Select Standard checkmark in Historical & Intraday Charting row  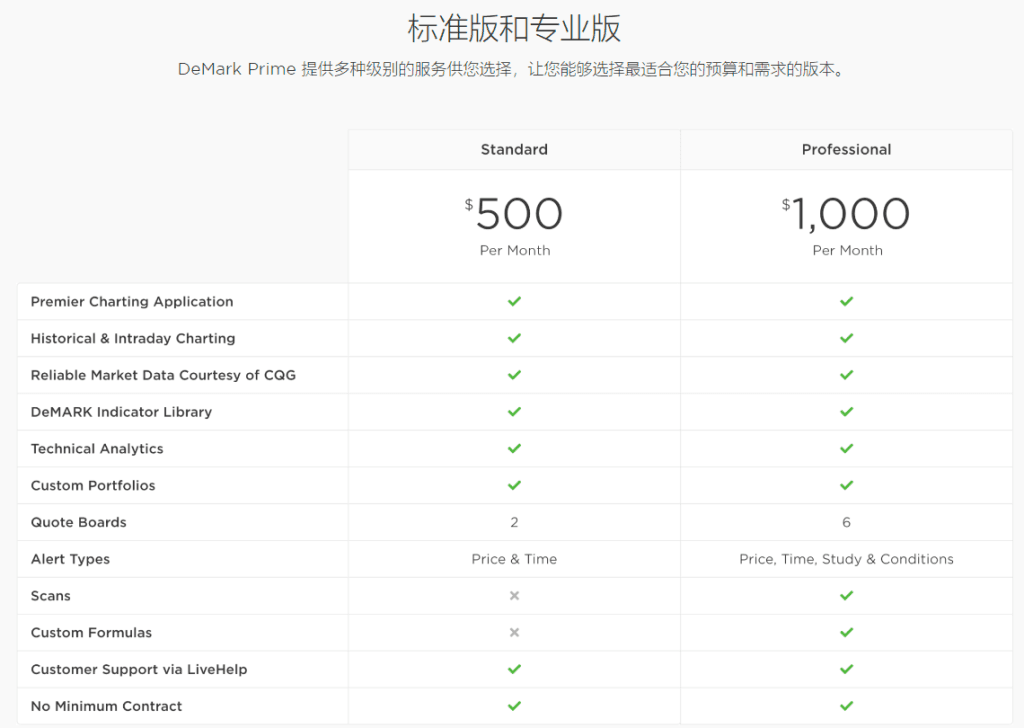click(x=515, y=338)
